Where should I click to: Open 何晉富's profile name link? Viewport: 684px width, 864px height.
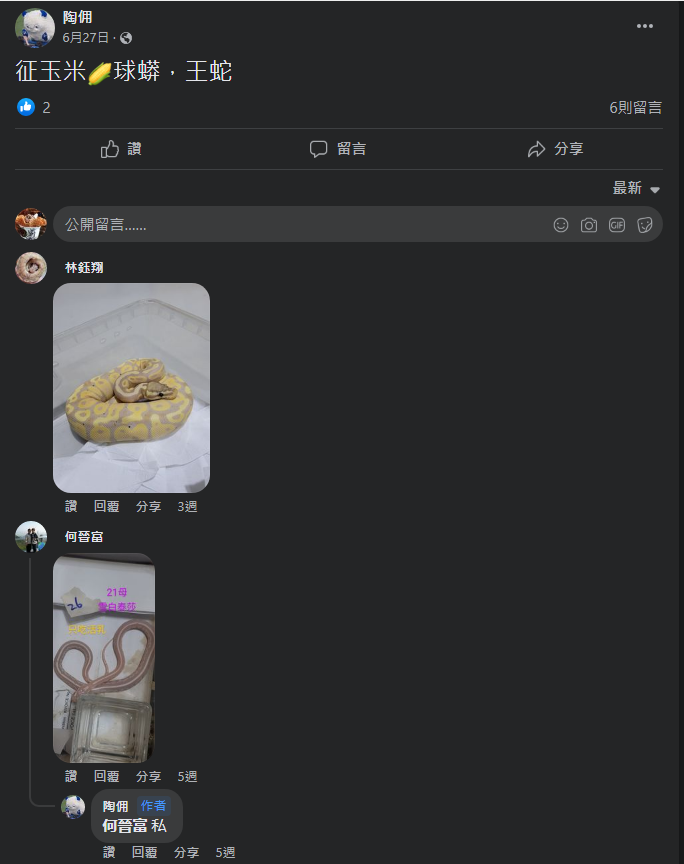[84, 536]
